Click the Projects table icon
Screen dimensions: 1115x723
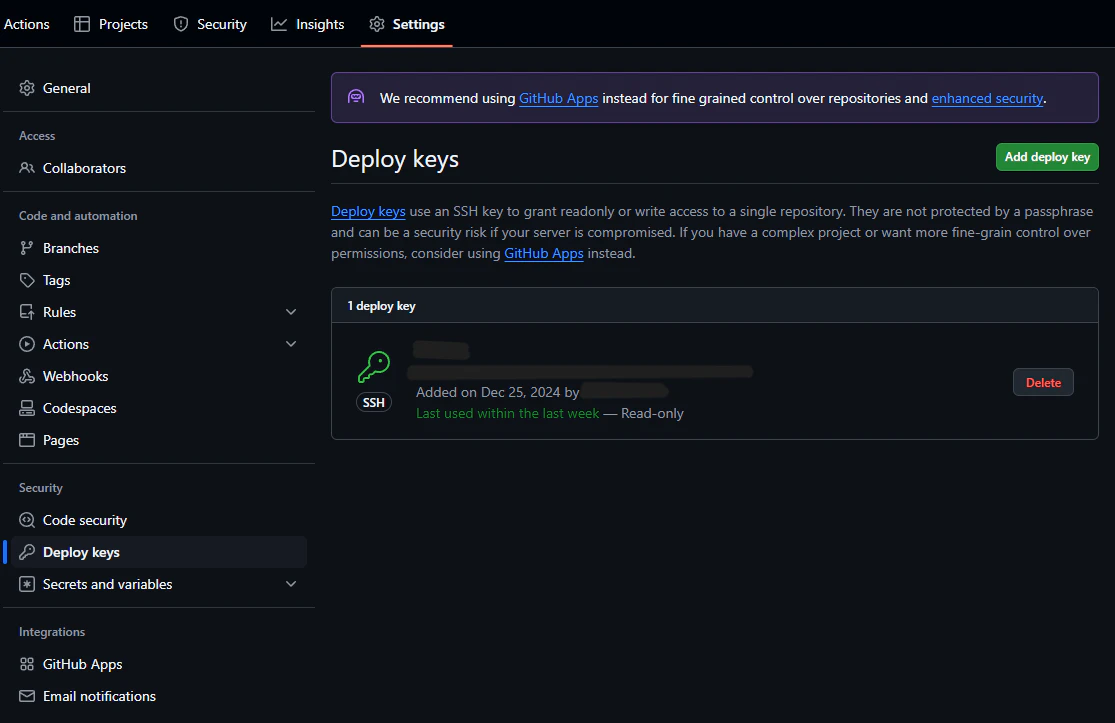click(x=82, y=24)
